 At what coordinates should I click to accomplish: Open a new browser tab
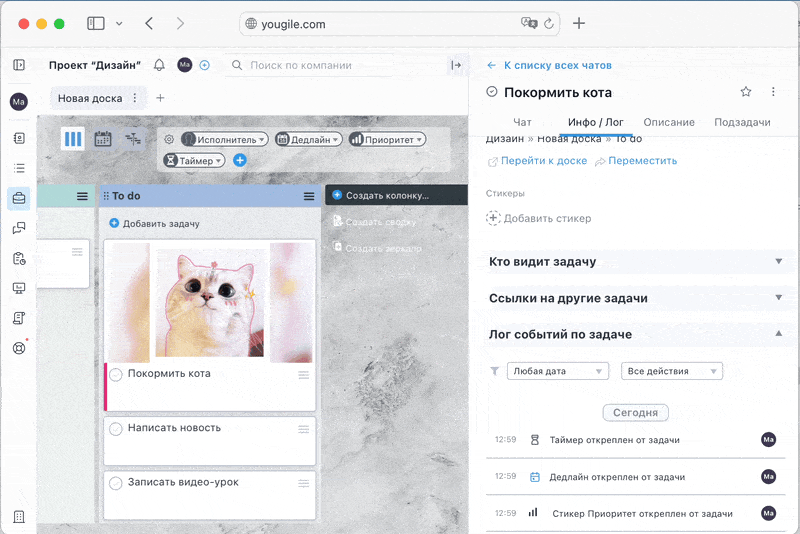579,23
